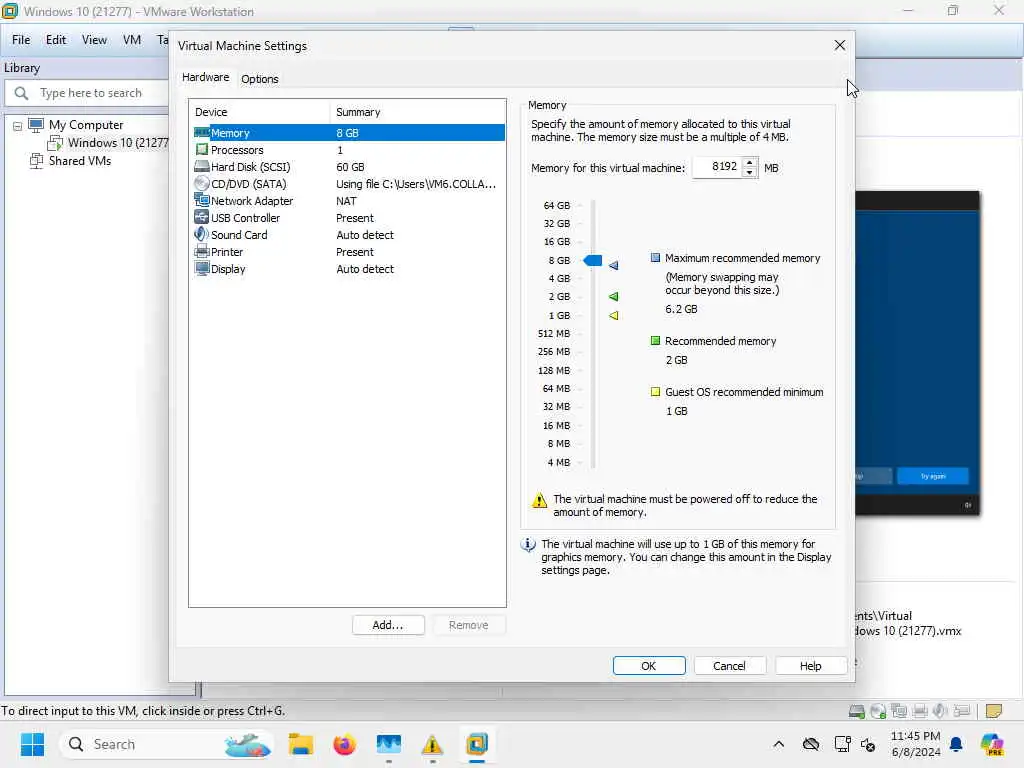Click the green recommended memory marker

tap(613, 296)
